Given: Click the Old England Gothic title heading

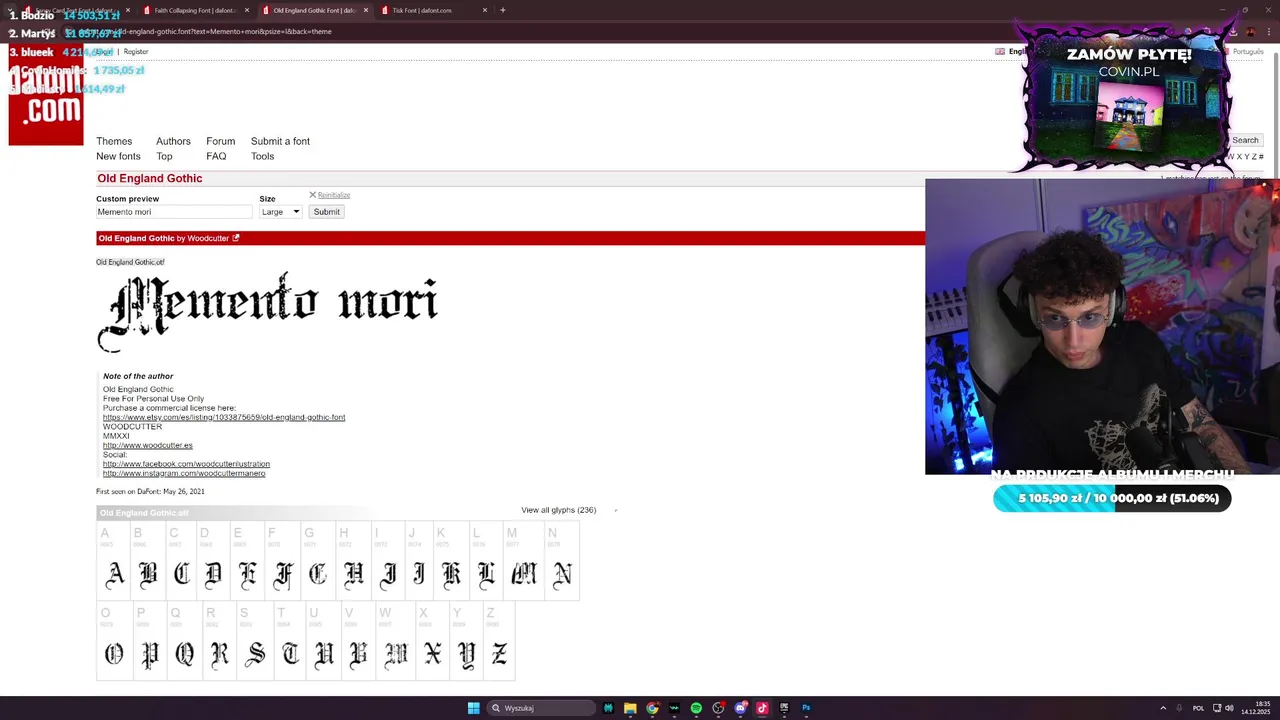Looking at the screenshot, I should [x=150, y=178].
